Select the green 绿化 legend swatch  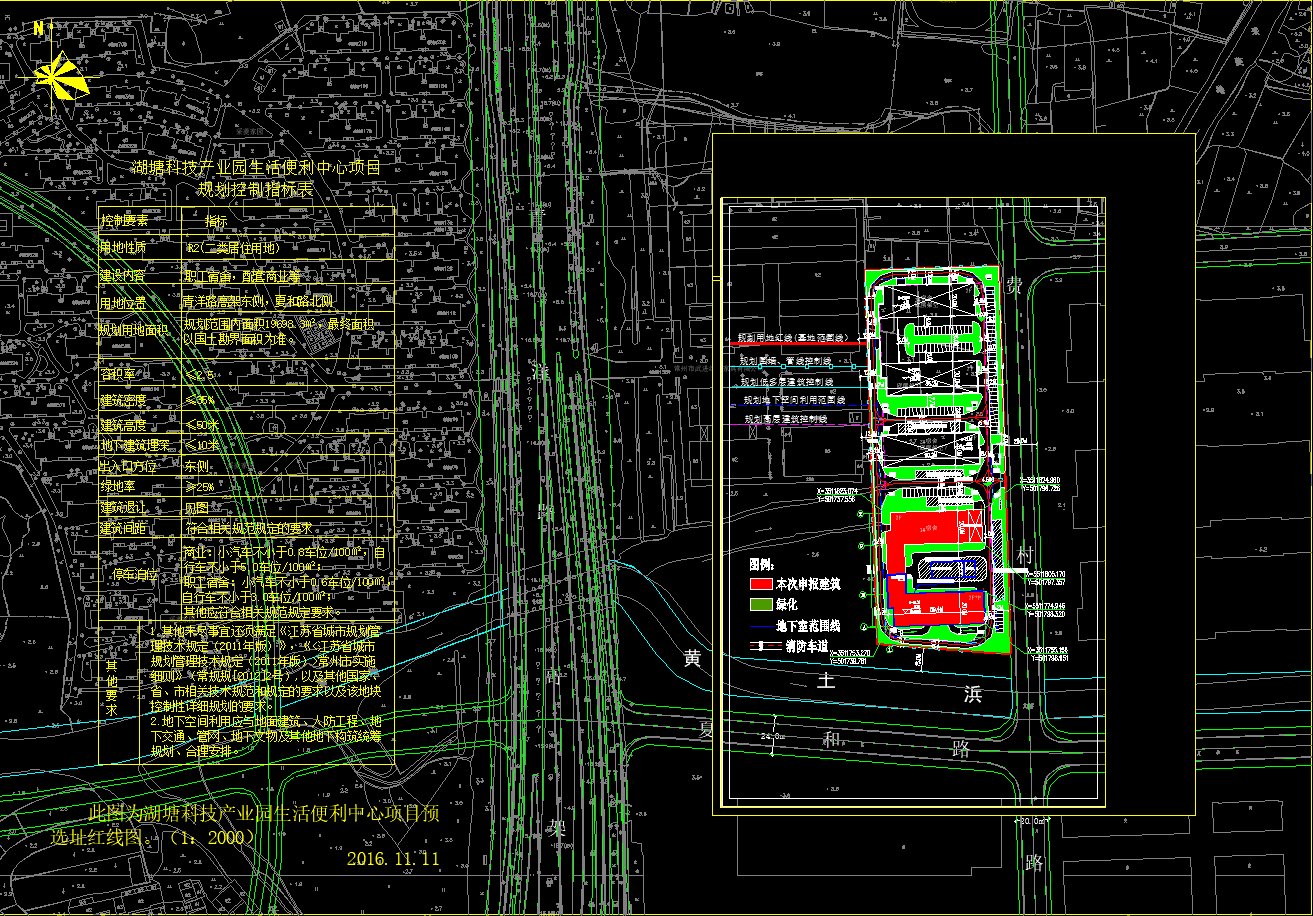pyautogui.click(x=762, y=604)
